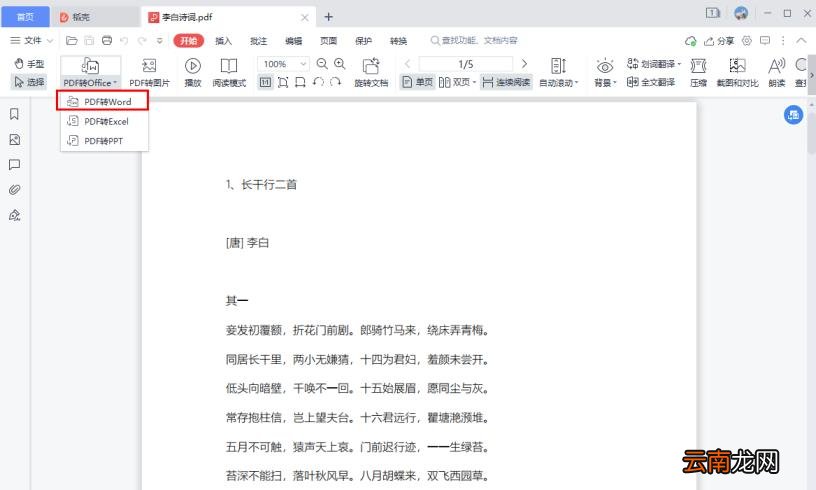The height and width of the screenshot is (490, 816).
Task: Open the bookmark panel in left sidebar
Action: (15, 114)
